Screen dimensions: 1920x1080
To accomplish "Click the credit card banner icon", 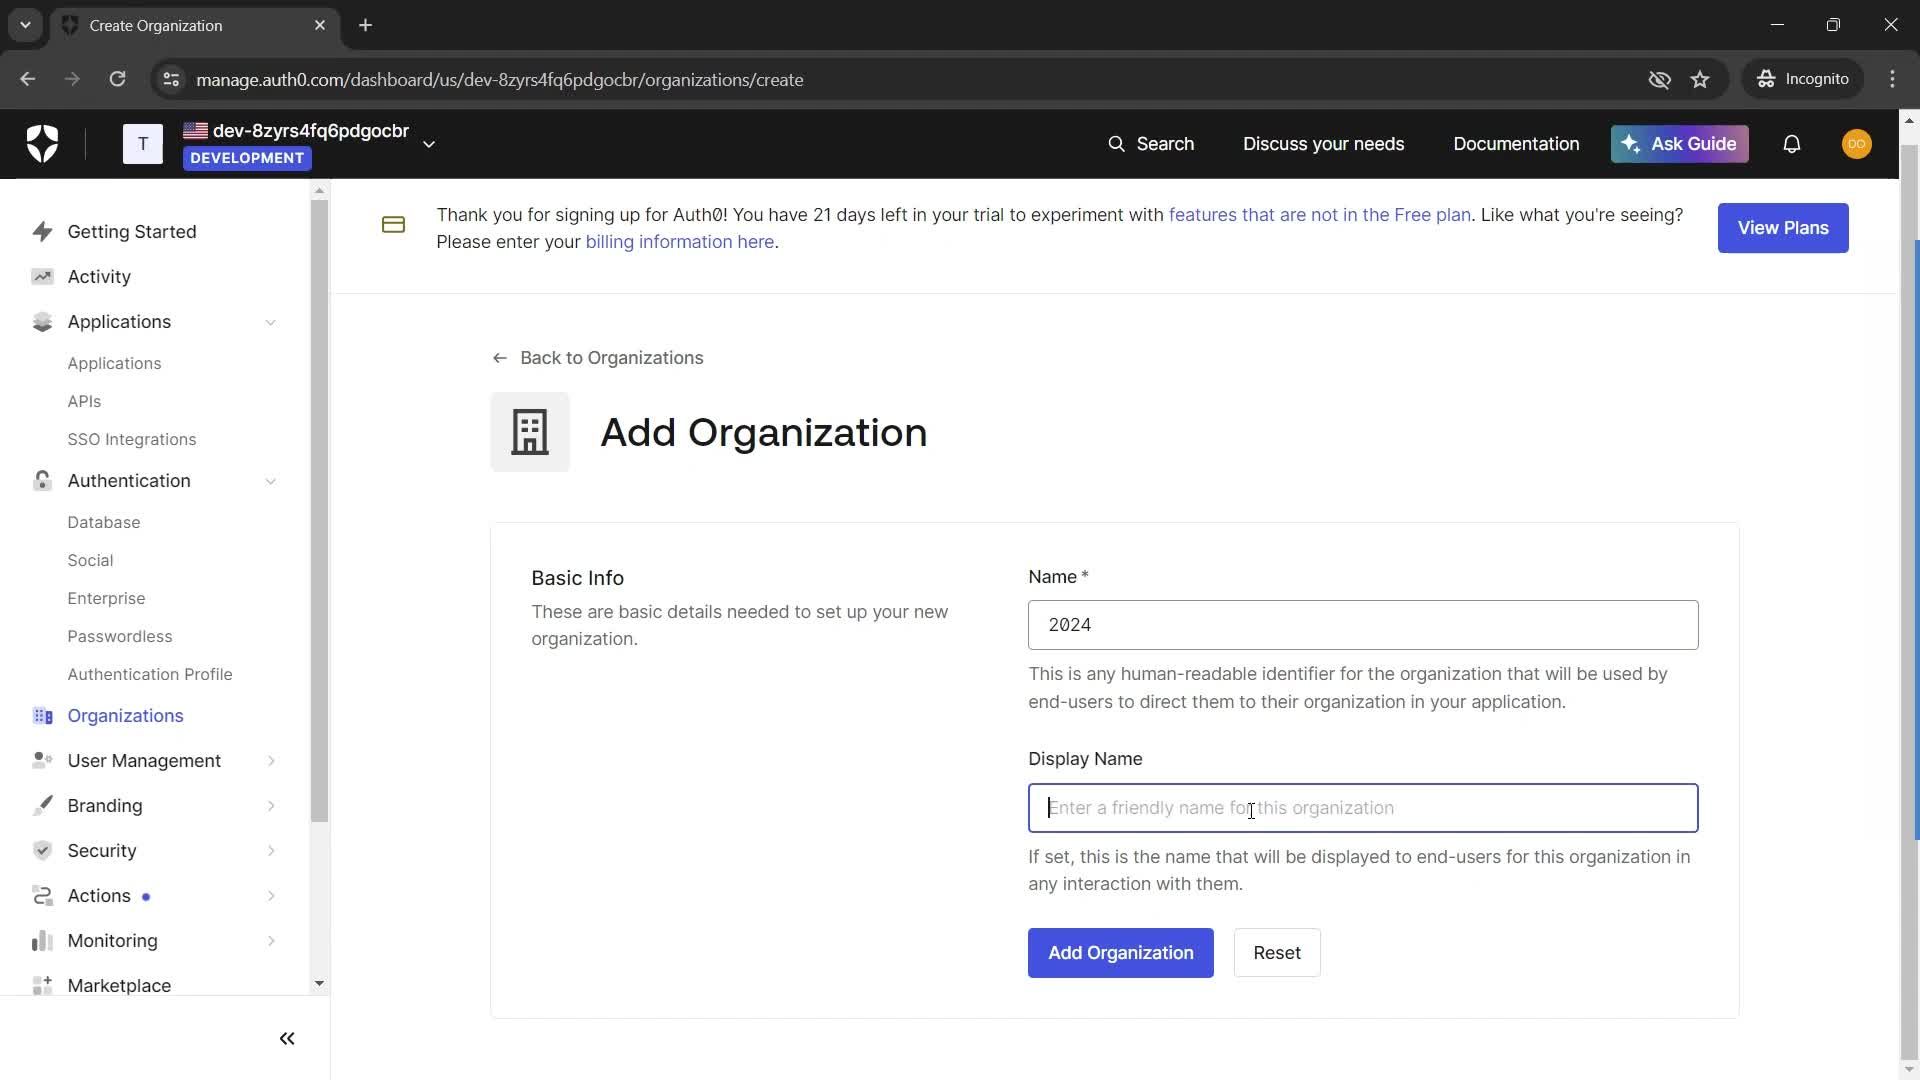I will (394, 225).
